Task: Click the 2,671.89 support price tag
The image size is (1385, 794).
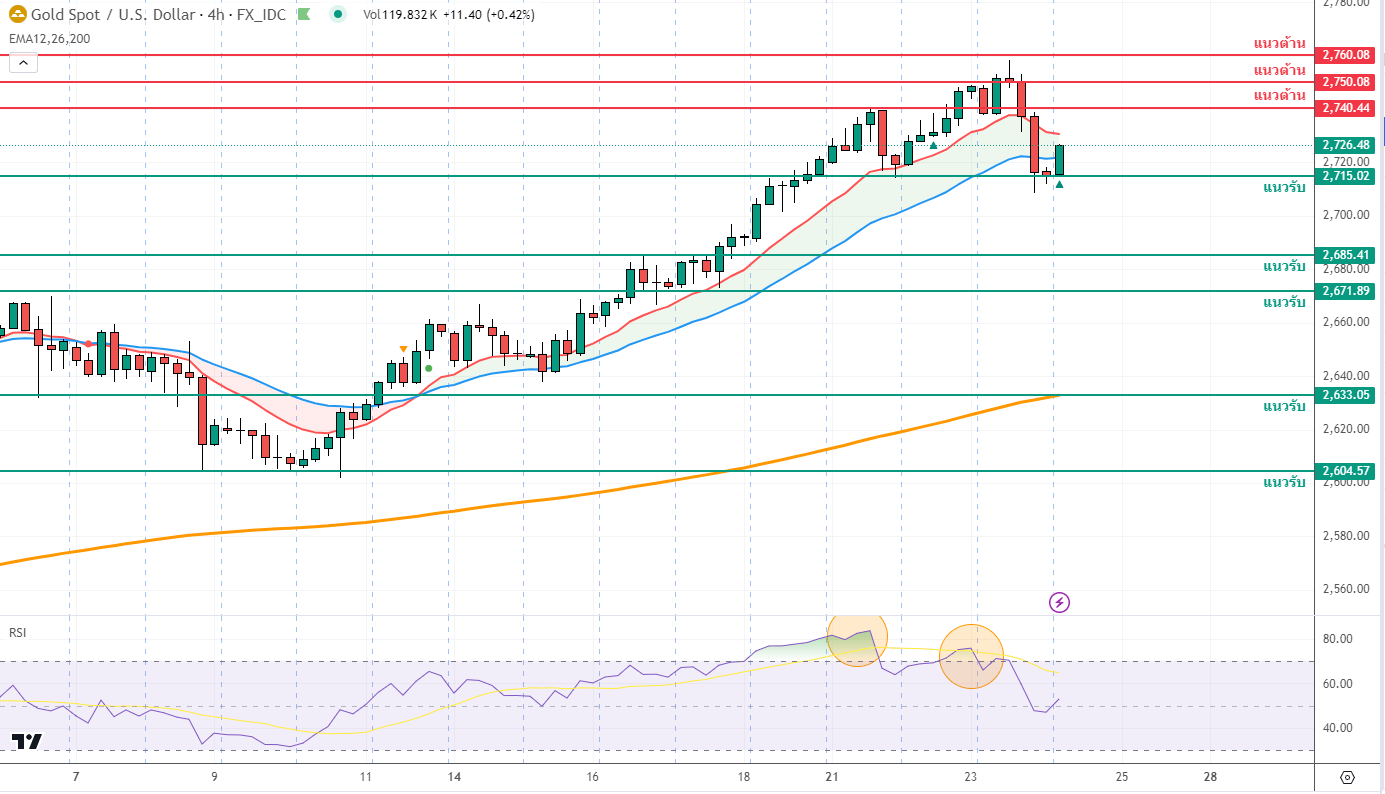Action: 1345,291
